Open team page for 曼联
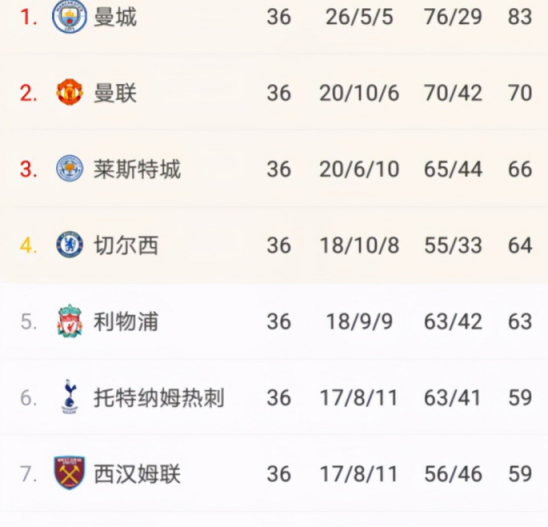This screenshot has width=548, height=527. pos(115,93)
